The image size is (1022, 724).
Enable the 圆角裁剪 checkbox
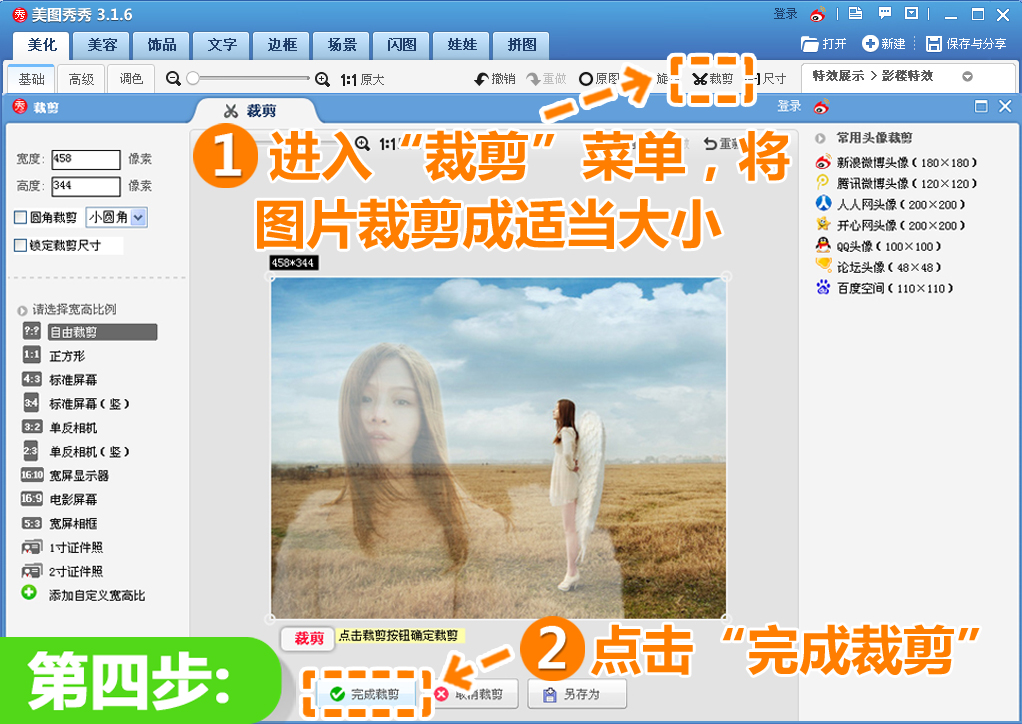coord(20,217)
